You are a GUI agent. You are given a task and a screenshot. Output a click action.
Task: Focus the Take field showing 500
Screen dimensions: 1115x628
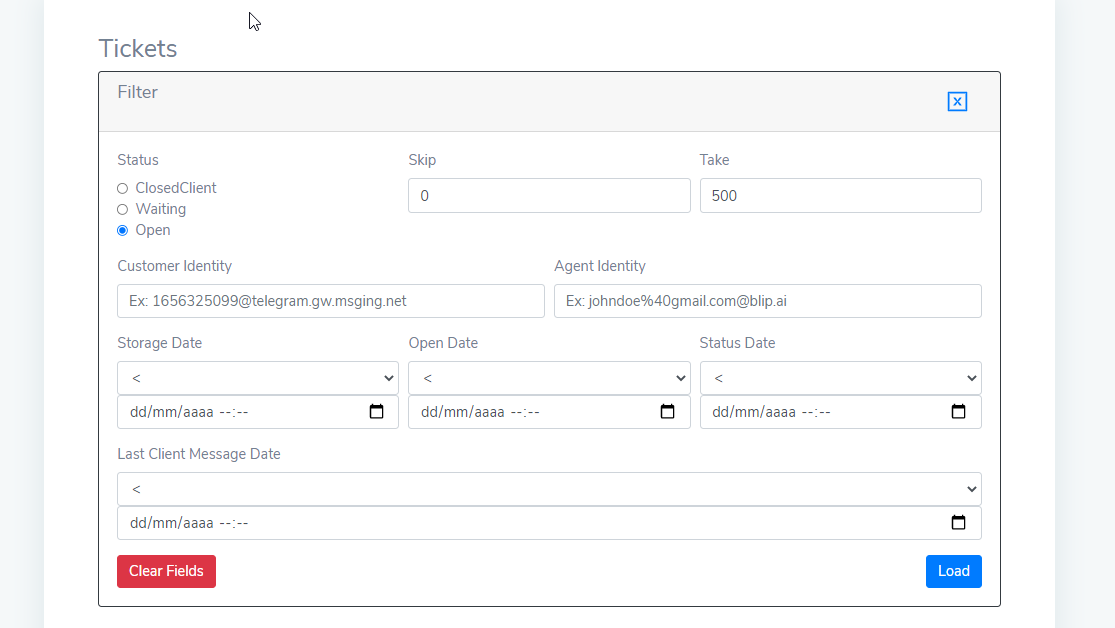(x=841, y=196)
